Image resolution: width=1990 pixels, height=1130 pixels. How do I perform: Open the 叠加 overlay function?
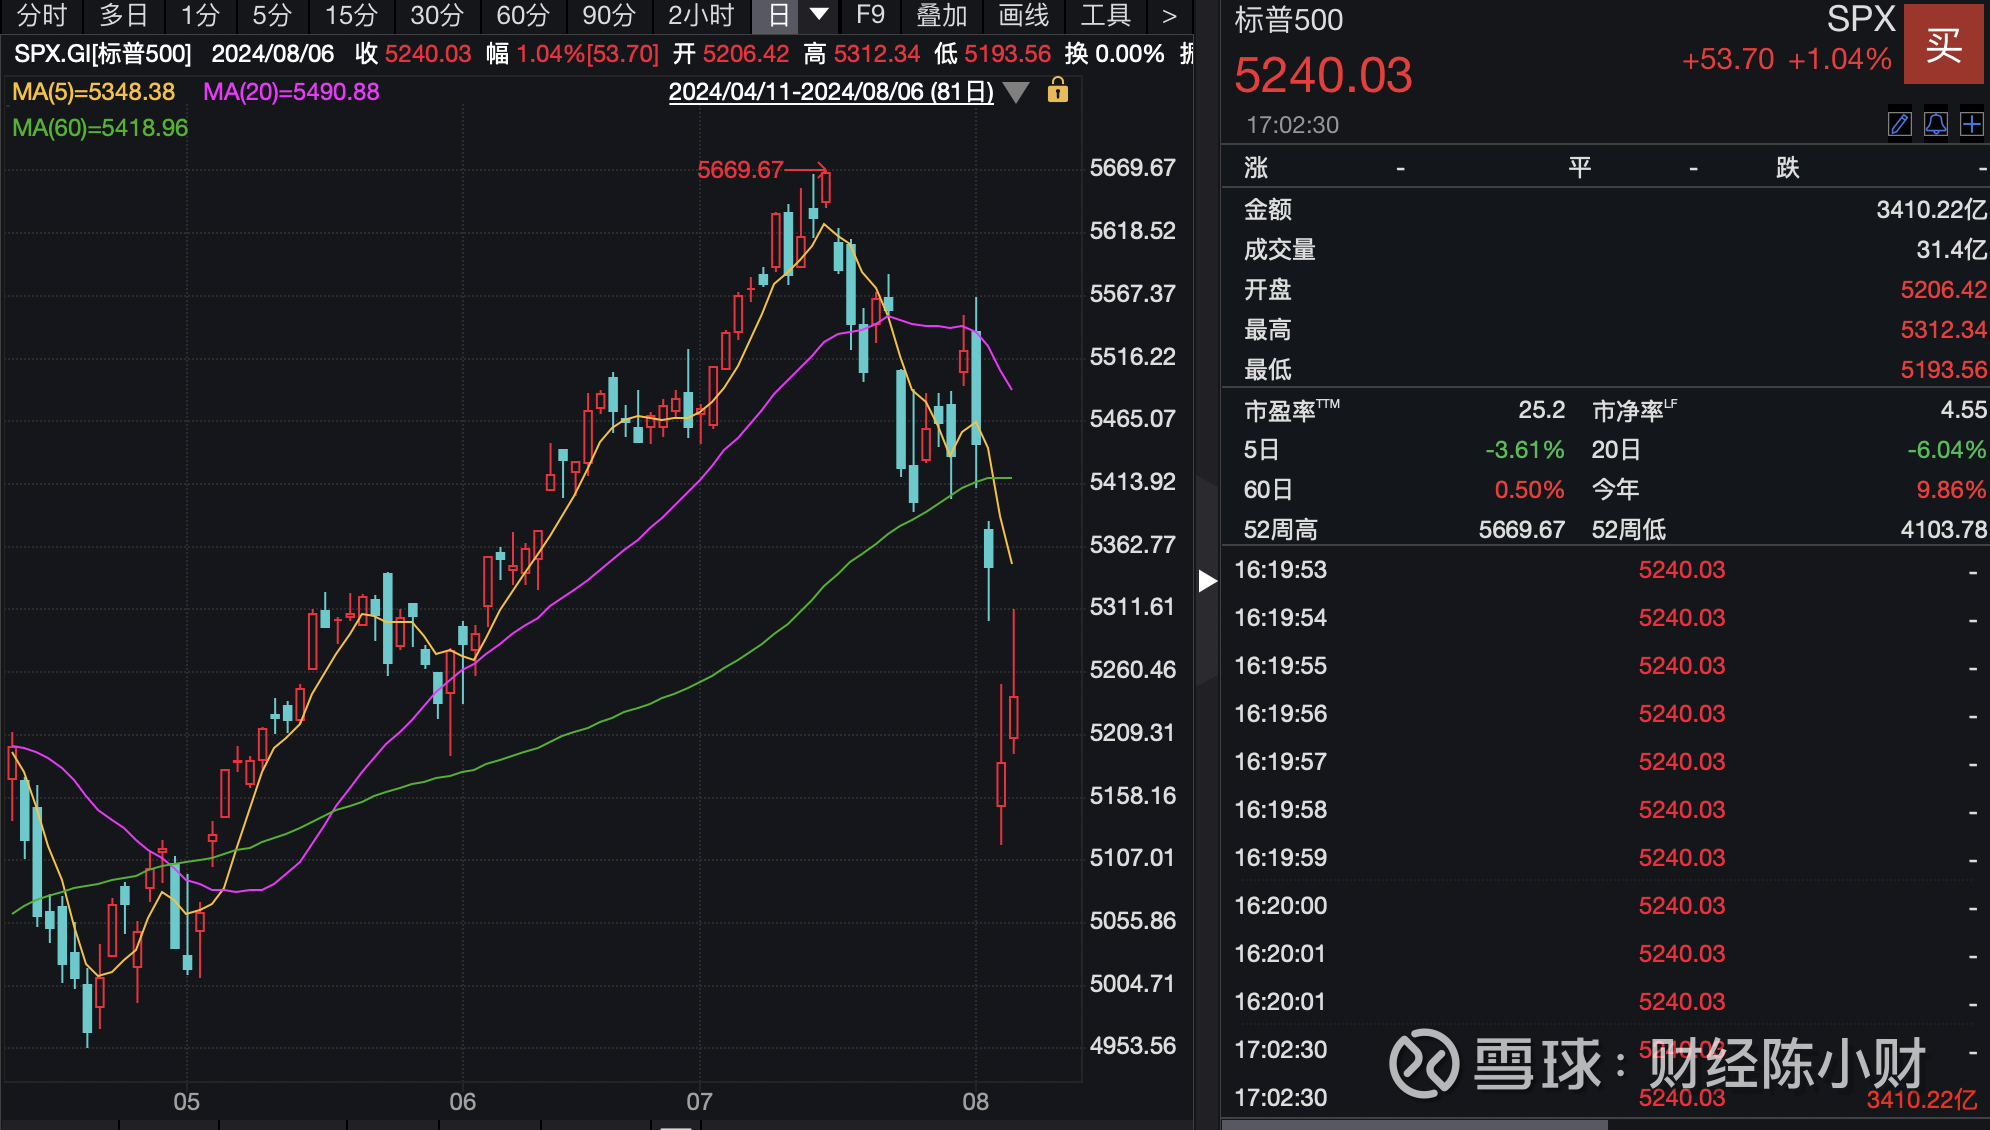[x=943, y=16]
